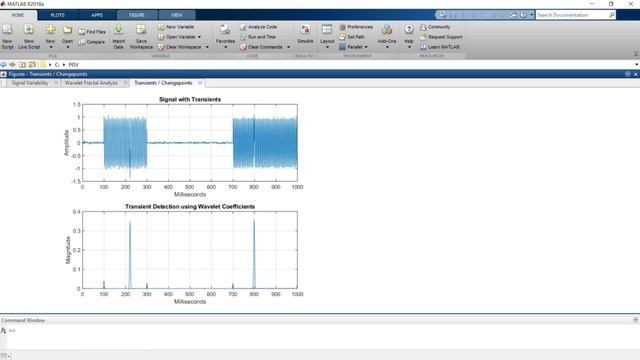Expand the Open Variable dropdown arrow
The height and width of the screenshot is (360, 640).
(200, 37)
